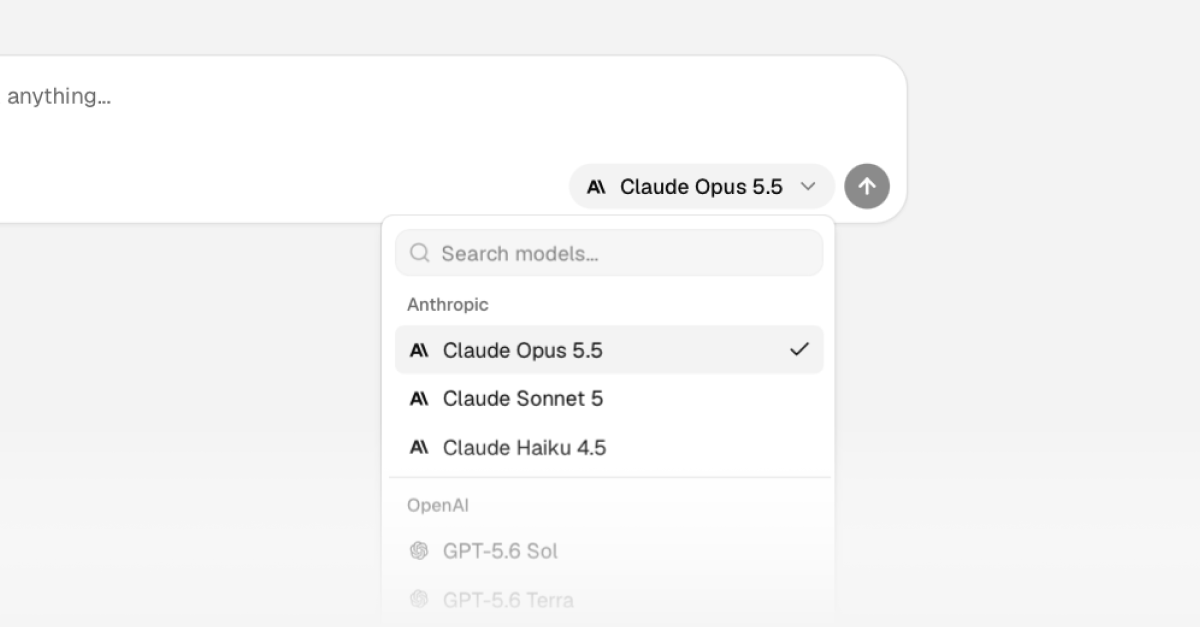Pick the GPT-5.6 Terra model
Image resolution: width=1200 pixels, height=627 pixels.
[609, 599]
